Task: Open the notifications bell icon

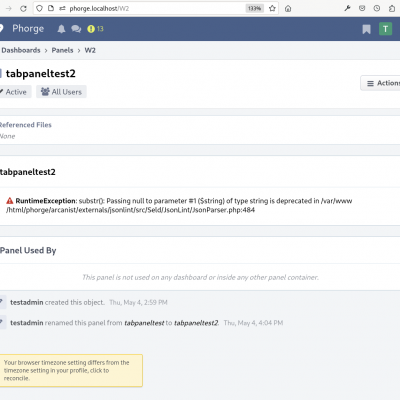Action: pyautogui.click(x=61, y=29)
